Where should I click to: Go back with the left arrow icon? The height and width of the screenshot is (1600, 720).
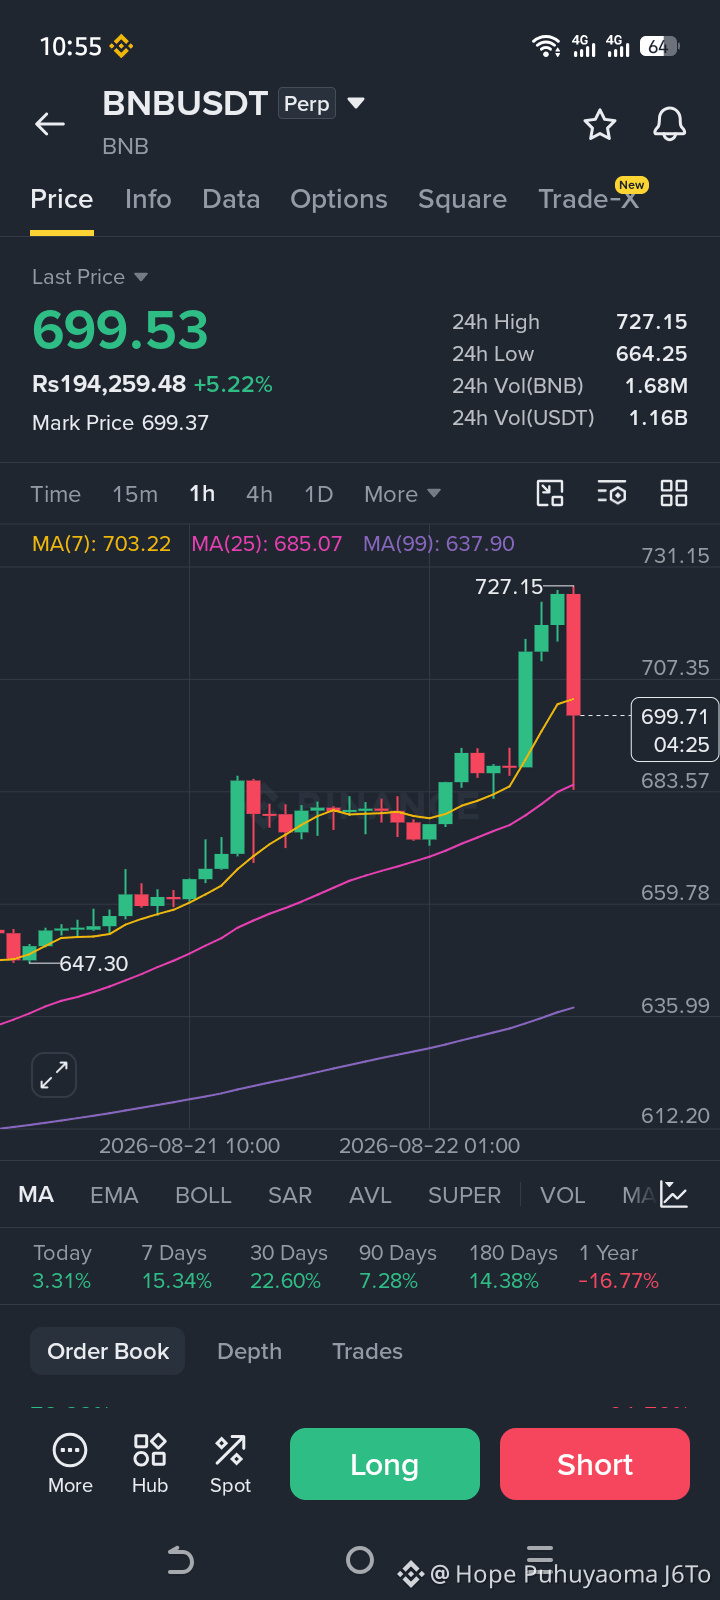point(50,124)
